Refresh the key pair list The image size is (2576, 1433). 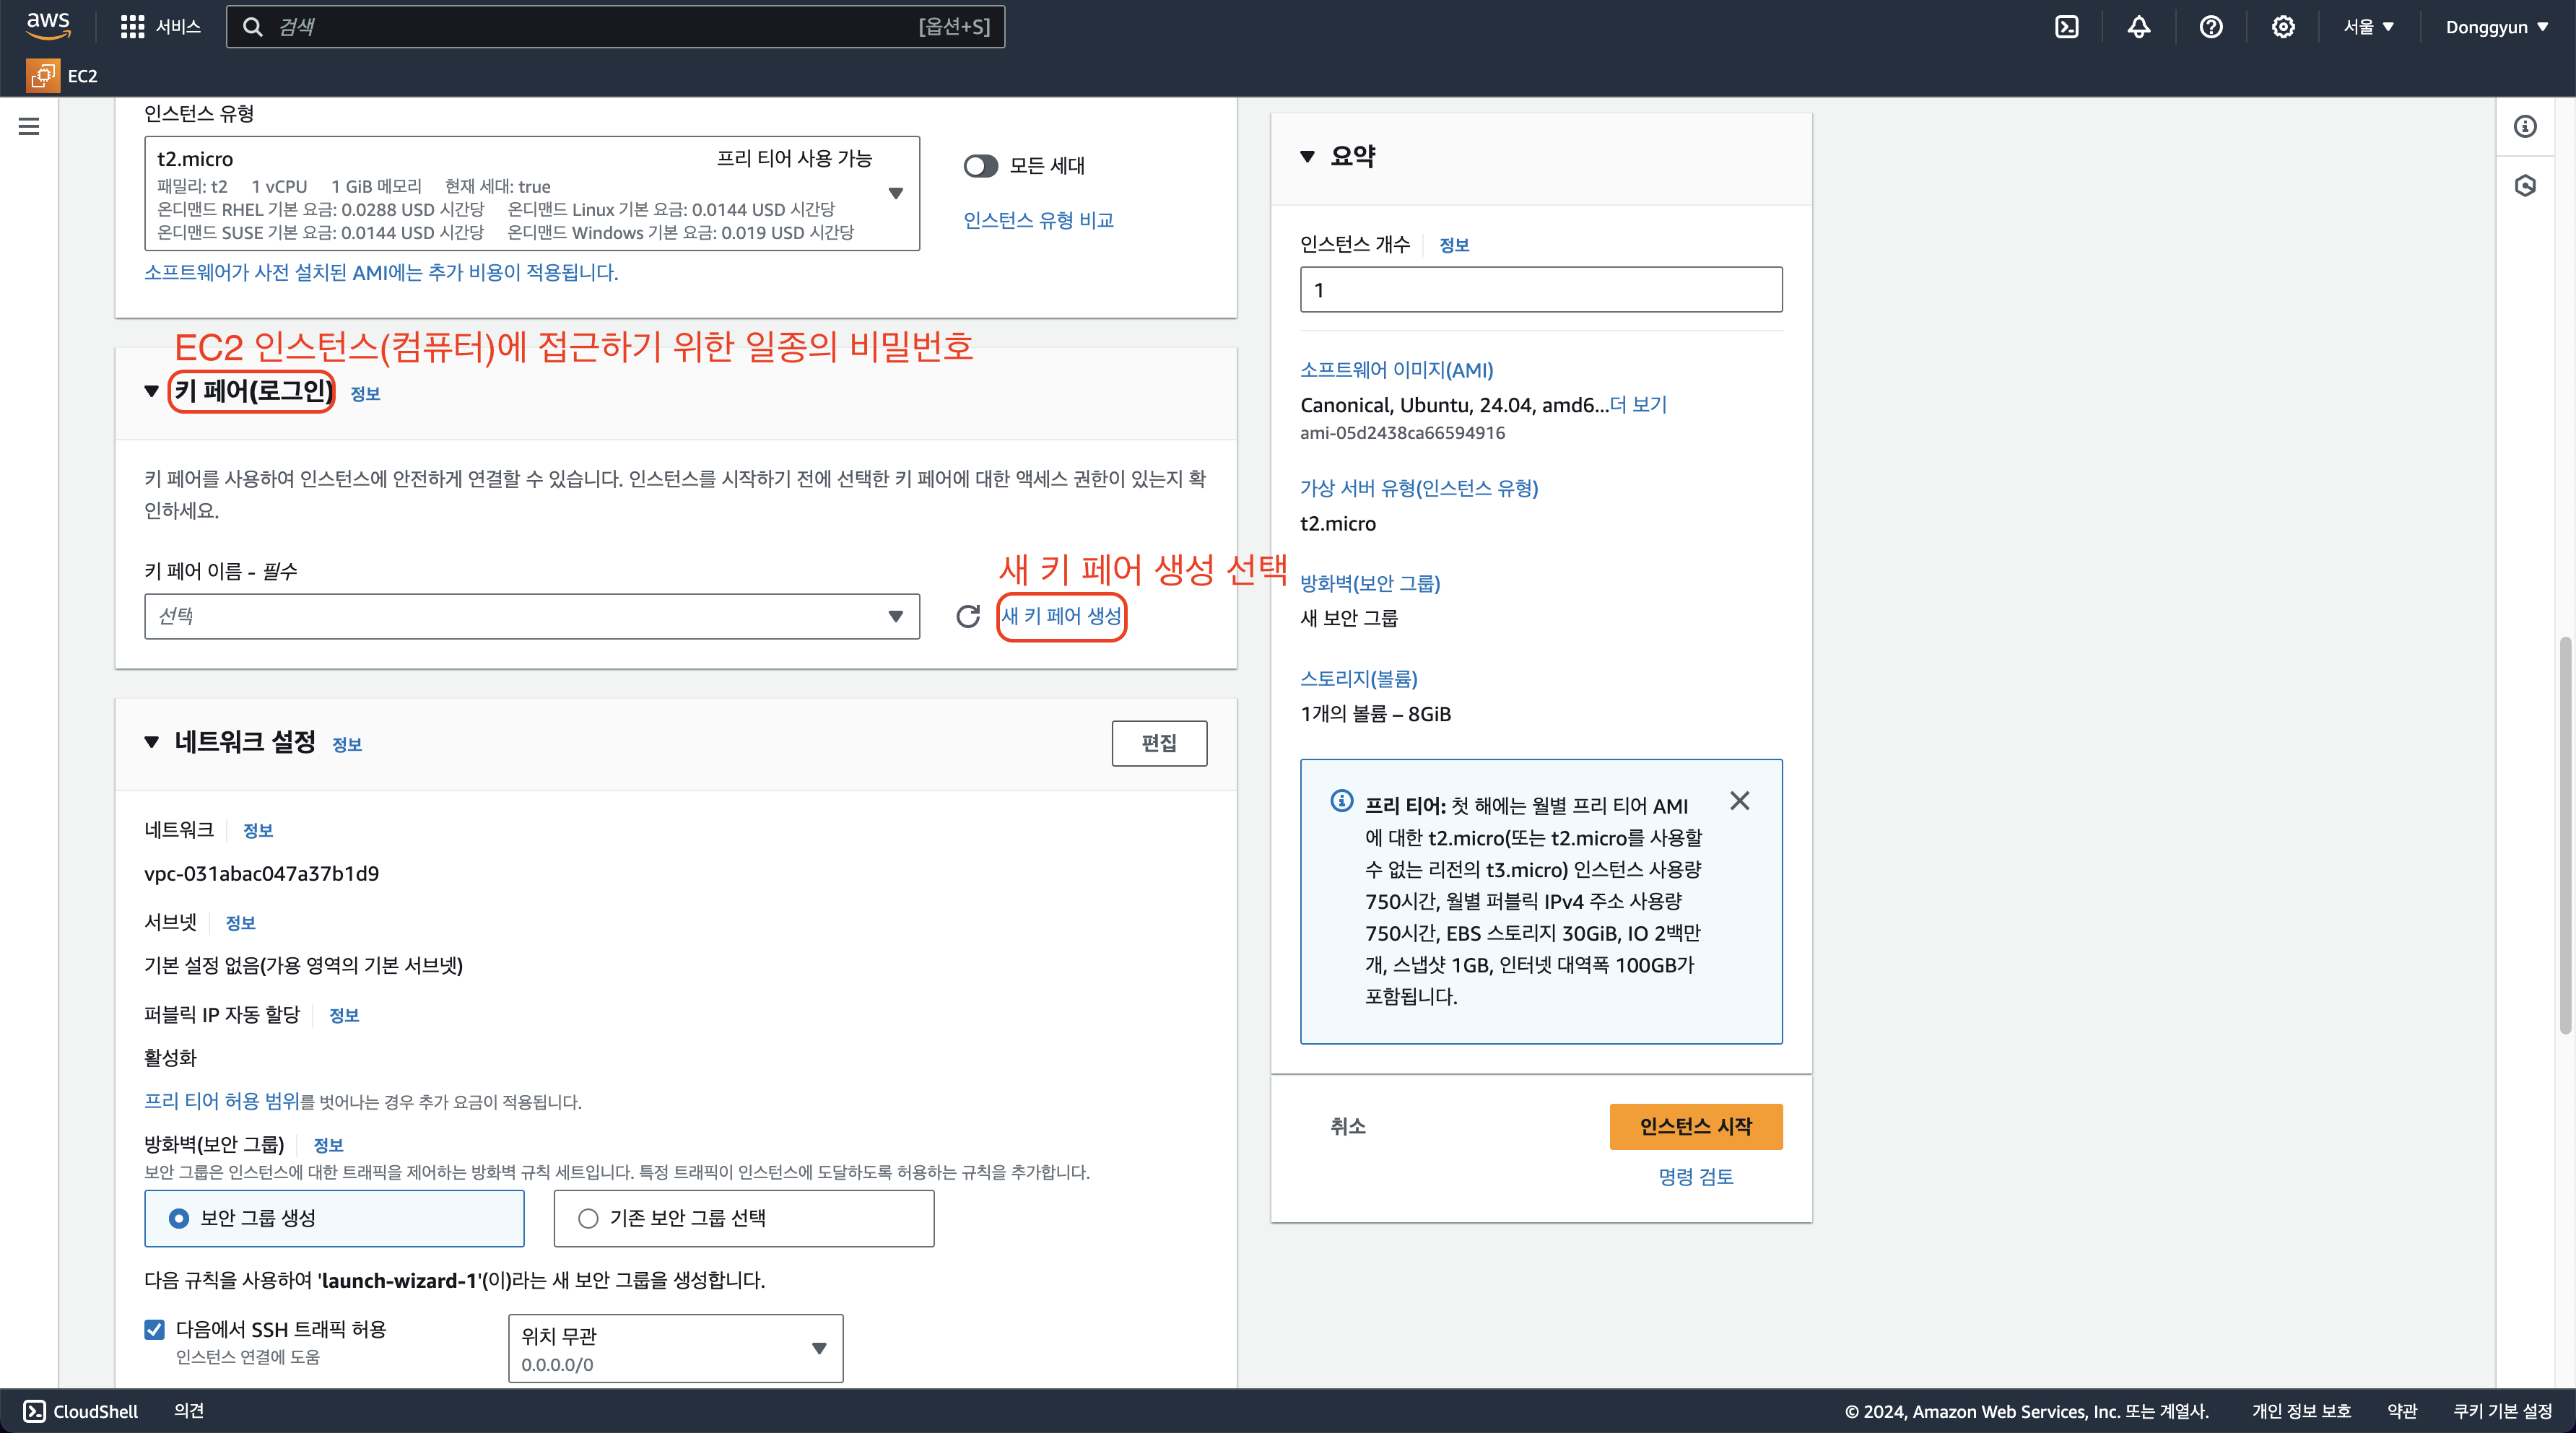click(967, 616)
